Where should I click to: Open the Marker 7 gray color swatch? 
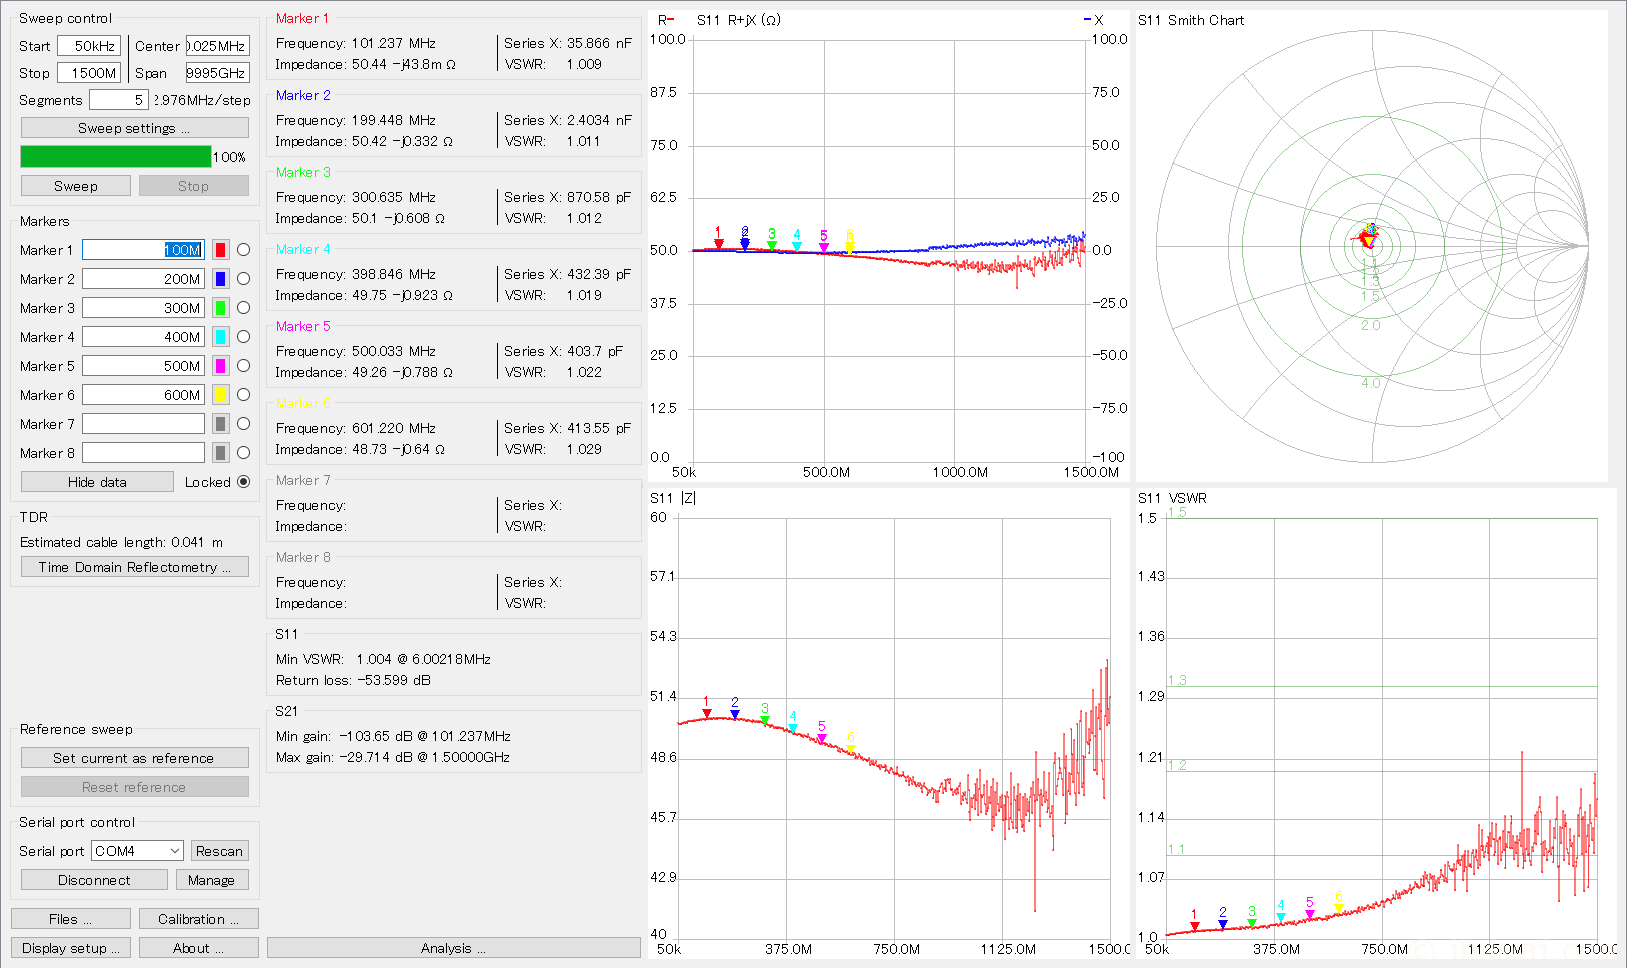(x=221, y=424)
